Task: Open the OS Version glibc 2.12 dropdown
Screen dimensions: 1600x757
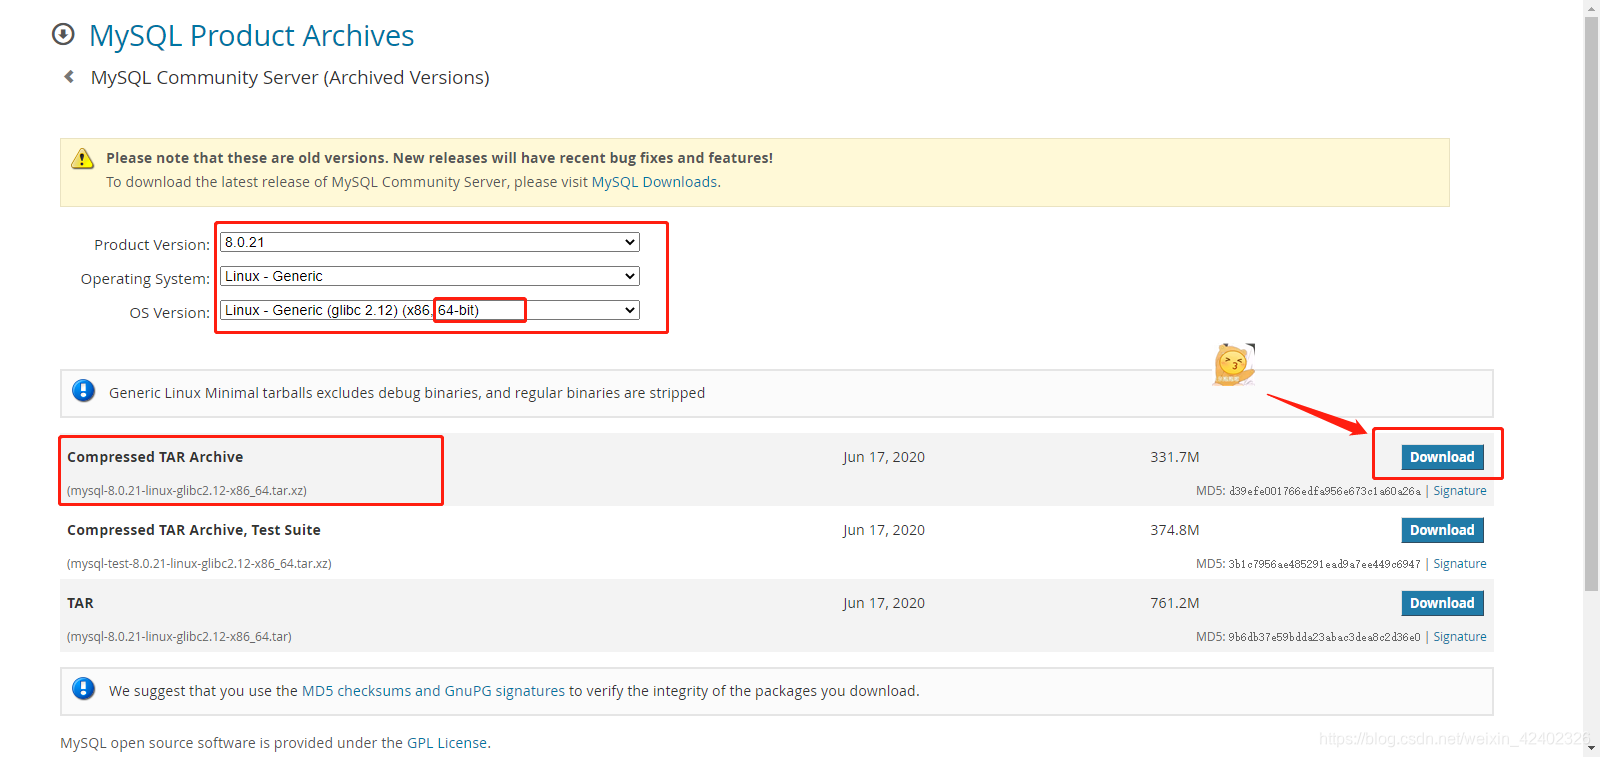Action: point(430,310)
